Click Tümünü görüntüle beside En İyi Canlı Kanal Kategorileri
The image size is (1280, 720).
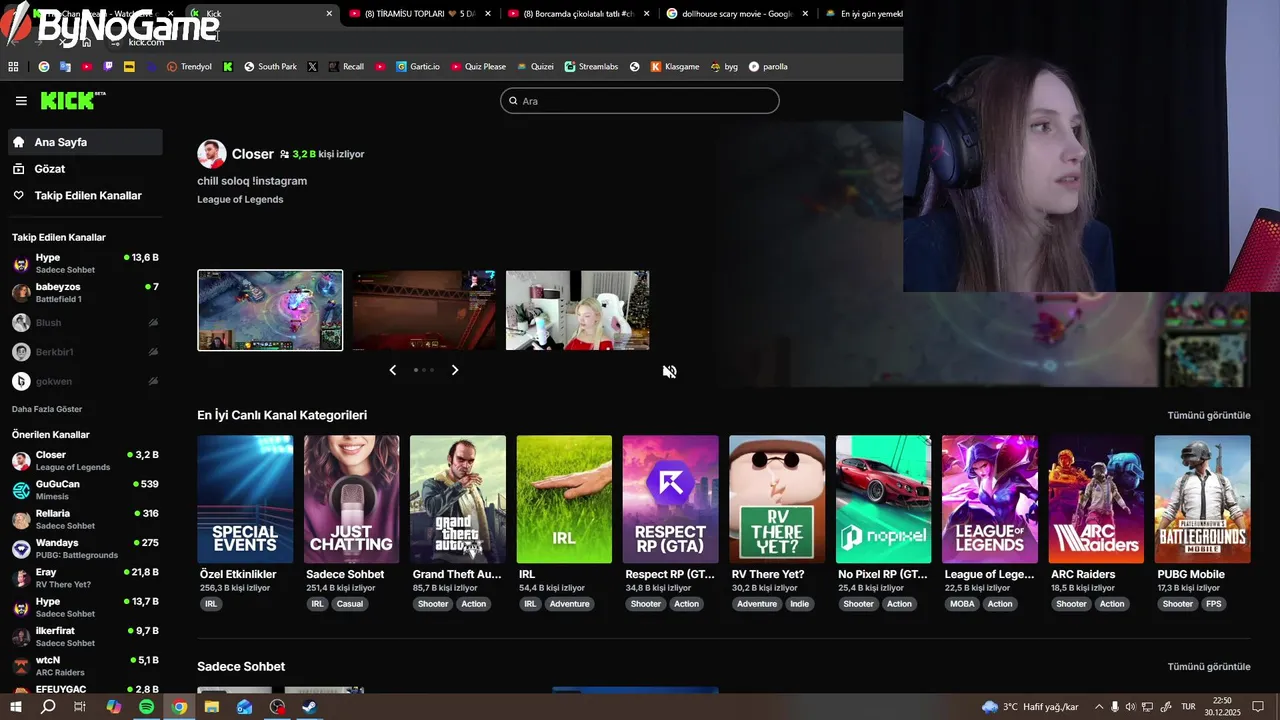[x=1209, y=415]
